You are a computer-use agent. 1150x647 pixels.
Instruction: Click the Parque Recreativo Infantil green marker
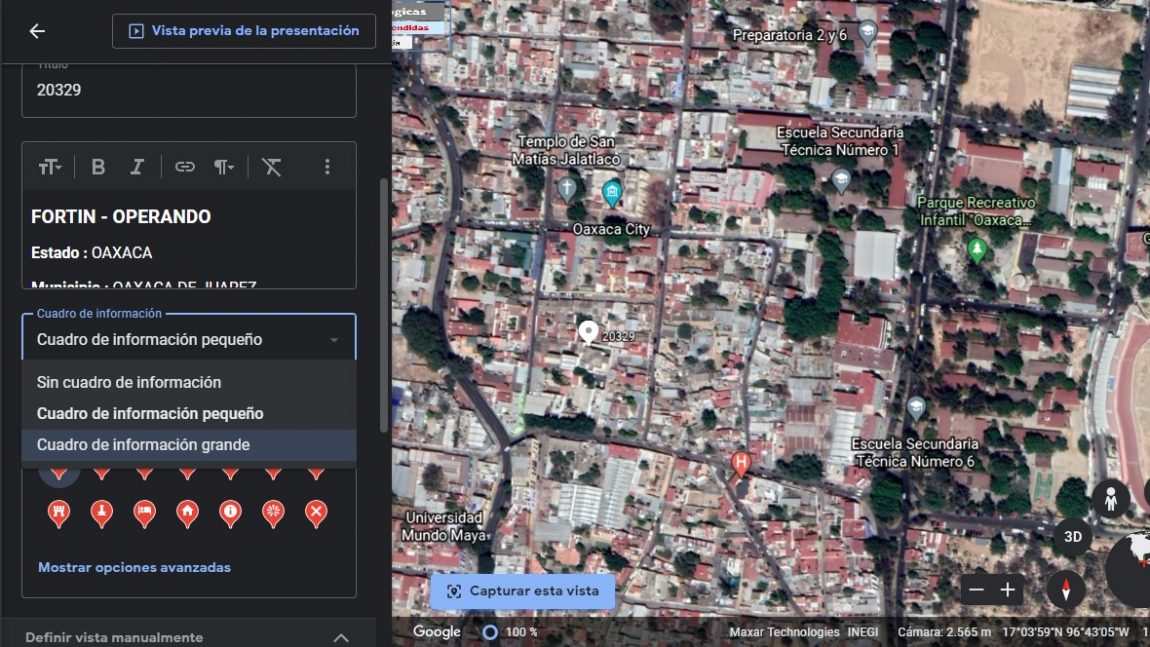tap(976, 250)
